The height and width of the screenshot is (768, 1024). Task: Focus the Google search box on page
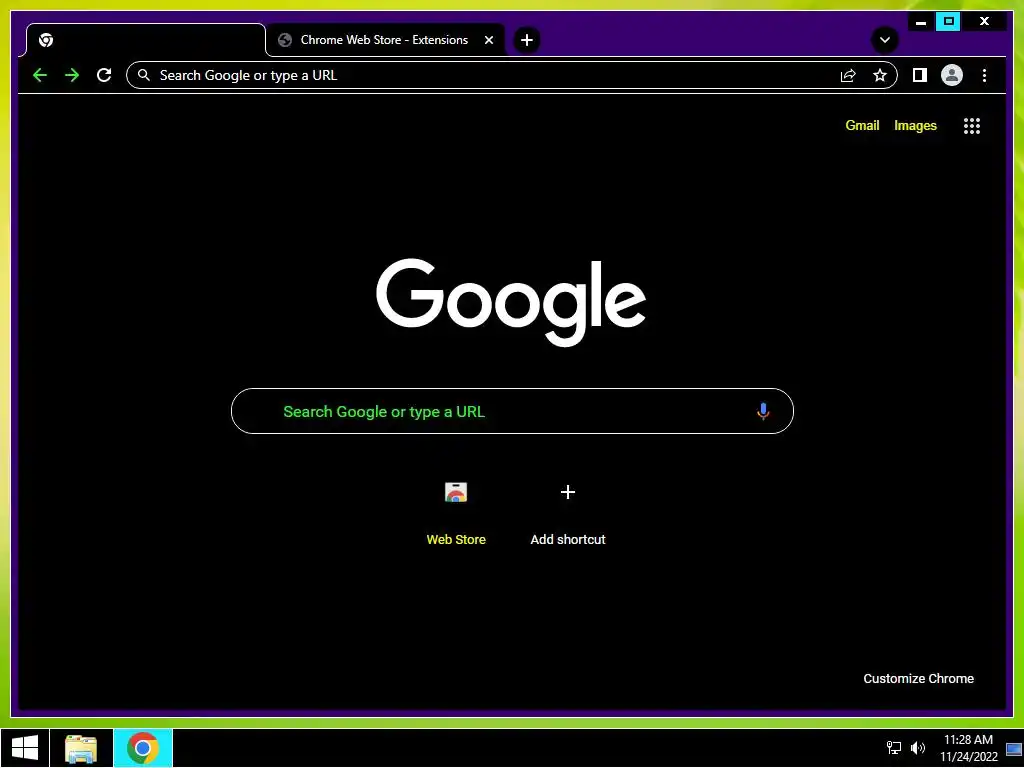[x=512, y=411]
